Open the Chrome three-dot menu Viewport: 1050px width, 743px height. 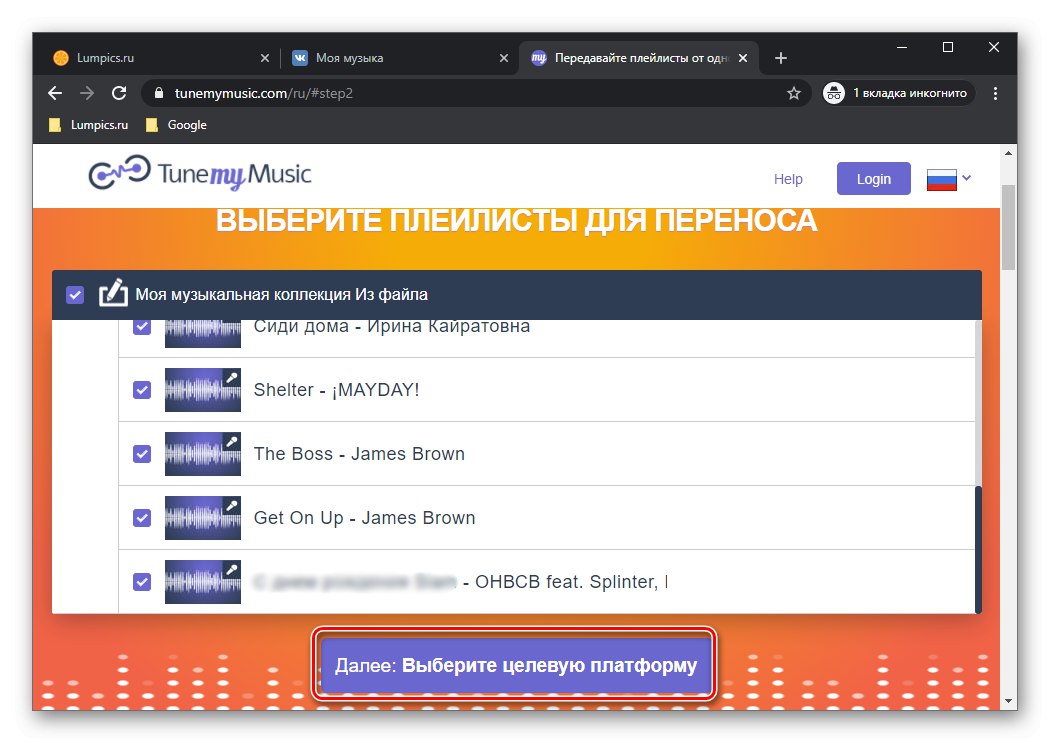995,92
